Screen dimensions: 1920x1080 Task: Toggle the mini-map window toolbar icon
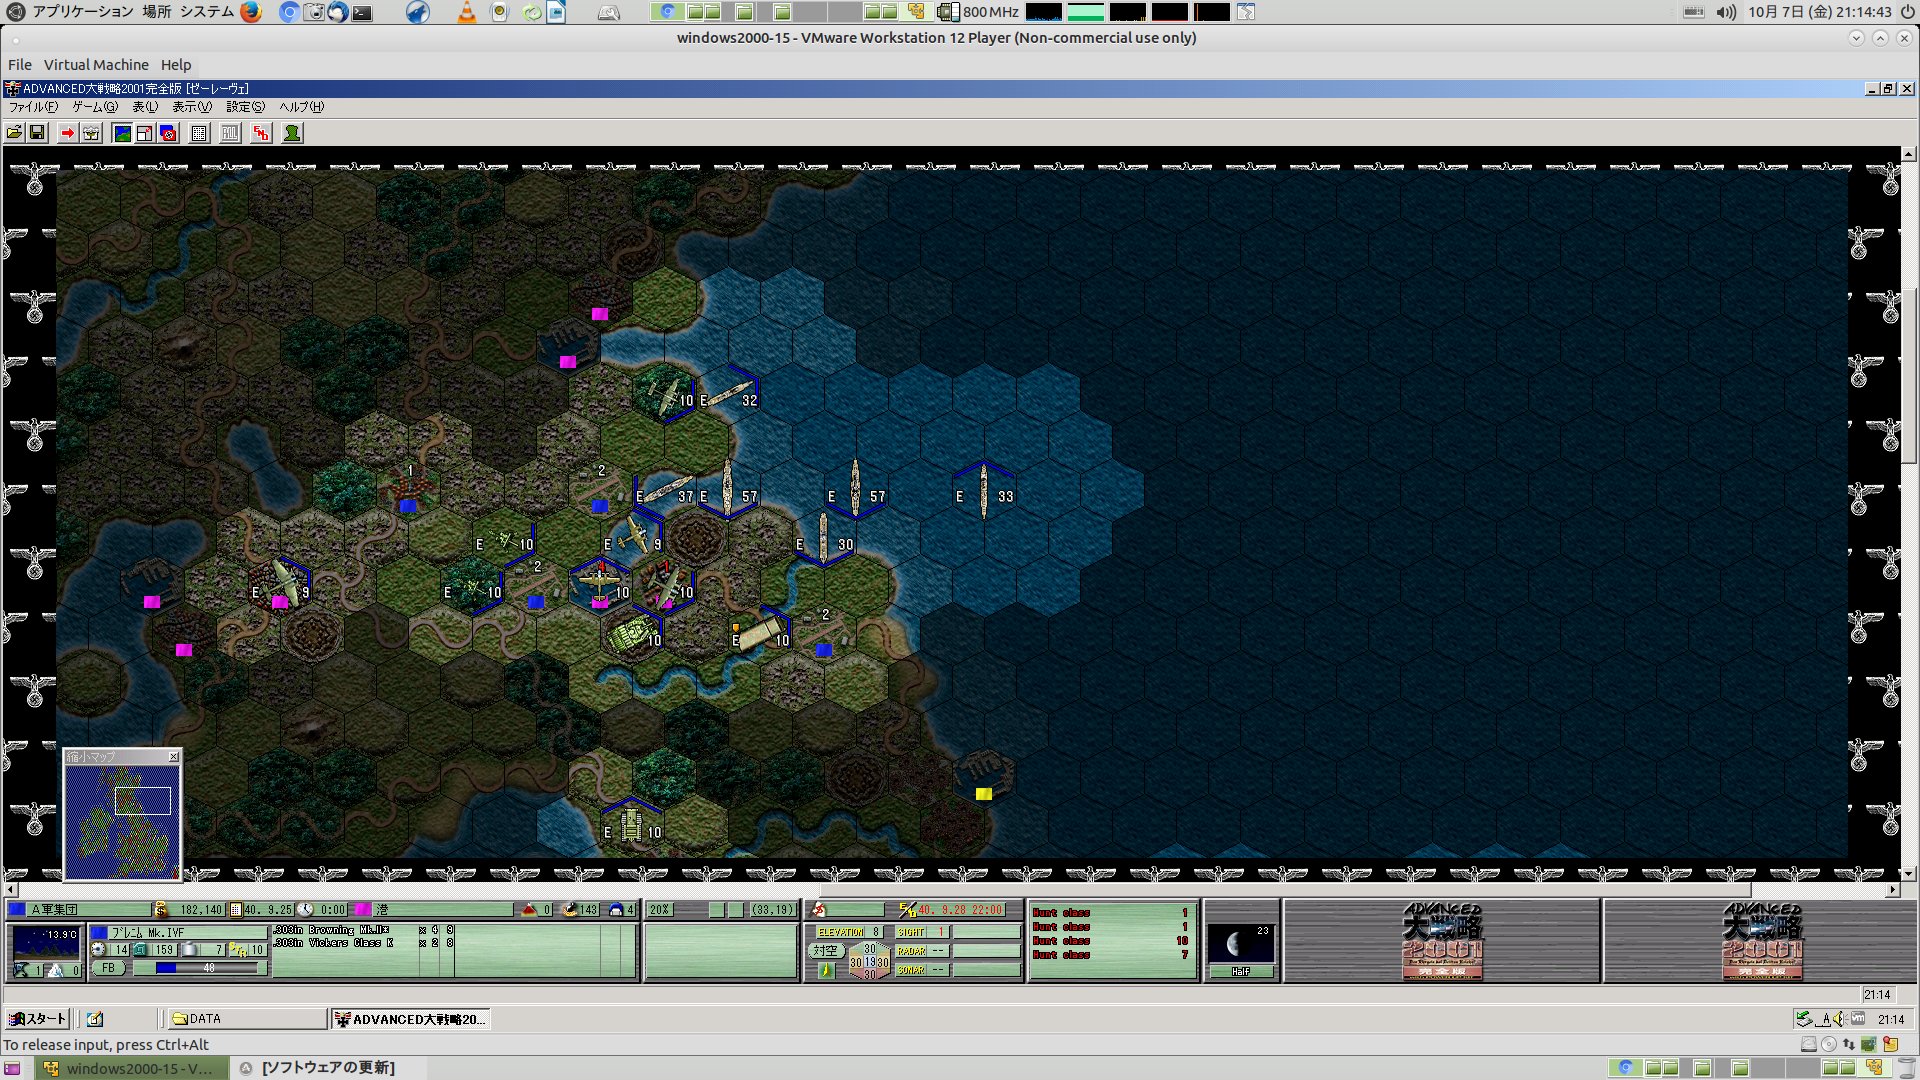click(145, 133)
